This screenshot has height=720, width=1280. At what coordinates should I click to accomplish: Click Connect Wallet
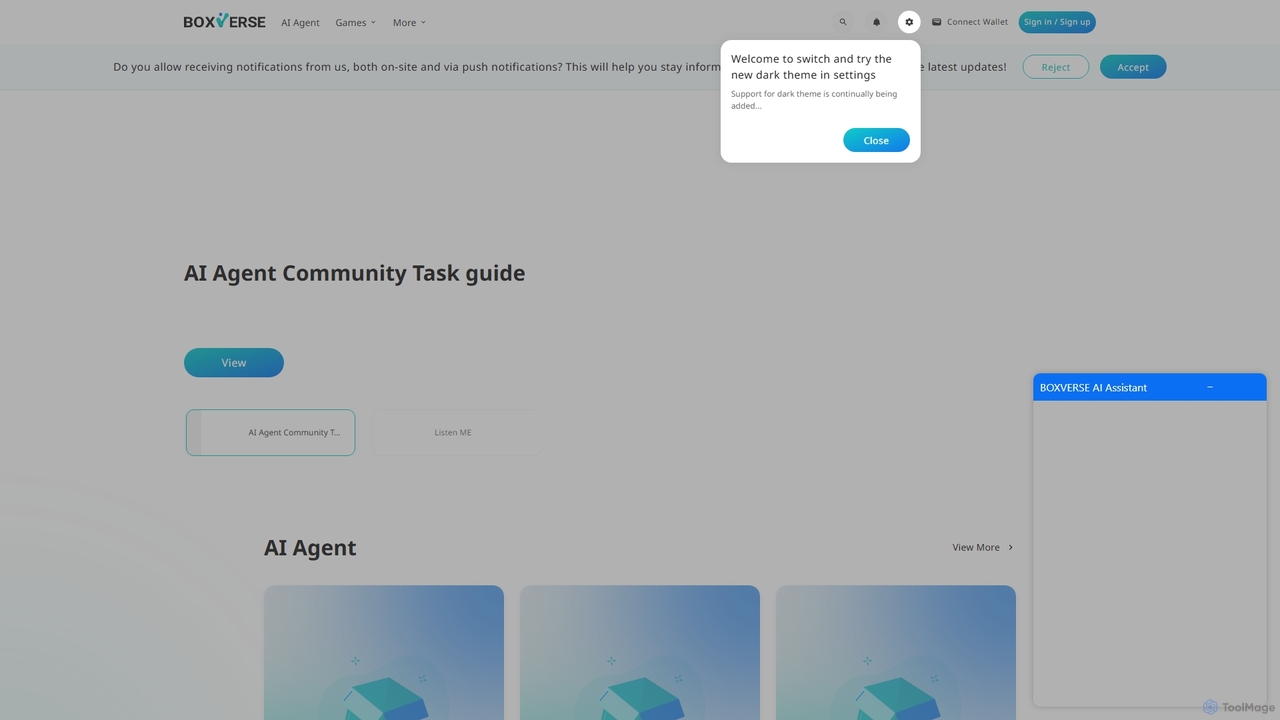pos(970,22)
